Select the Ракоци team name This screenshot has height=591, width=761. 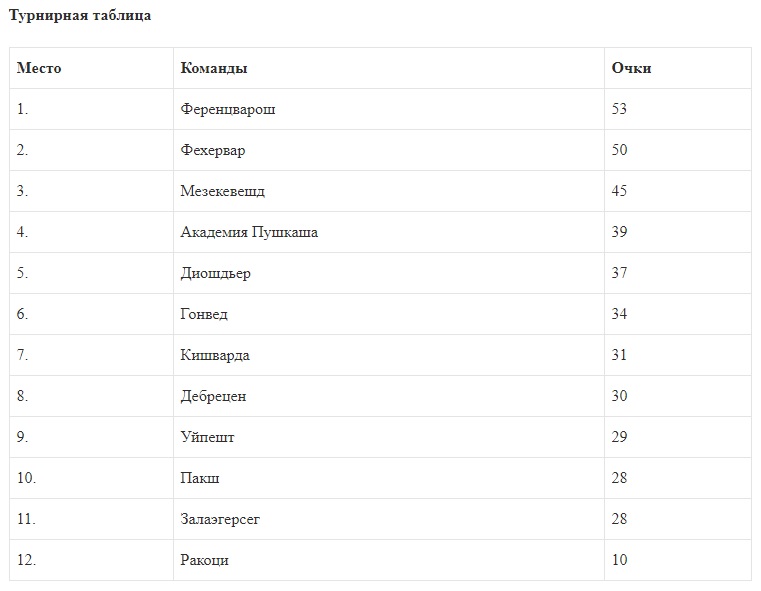pyautogui.click(x=205, y=560)
